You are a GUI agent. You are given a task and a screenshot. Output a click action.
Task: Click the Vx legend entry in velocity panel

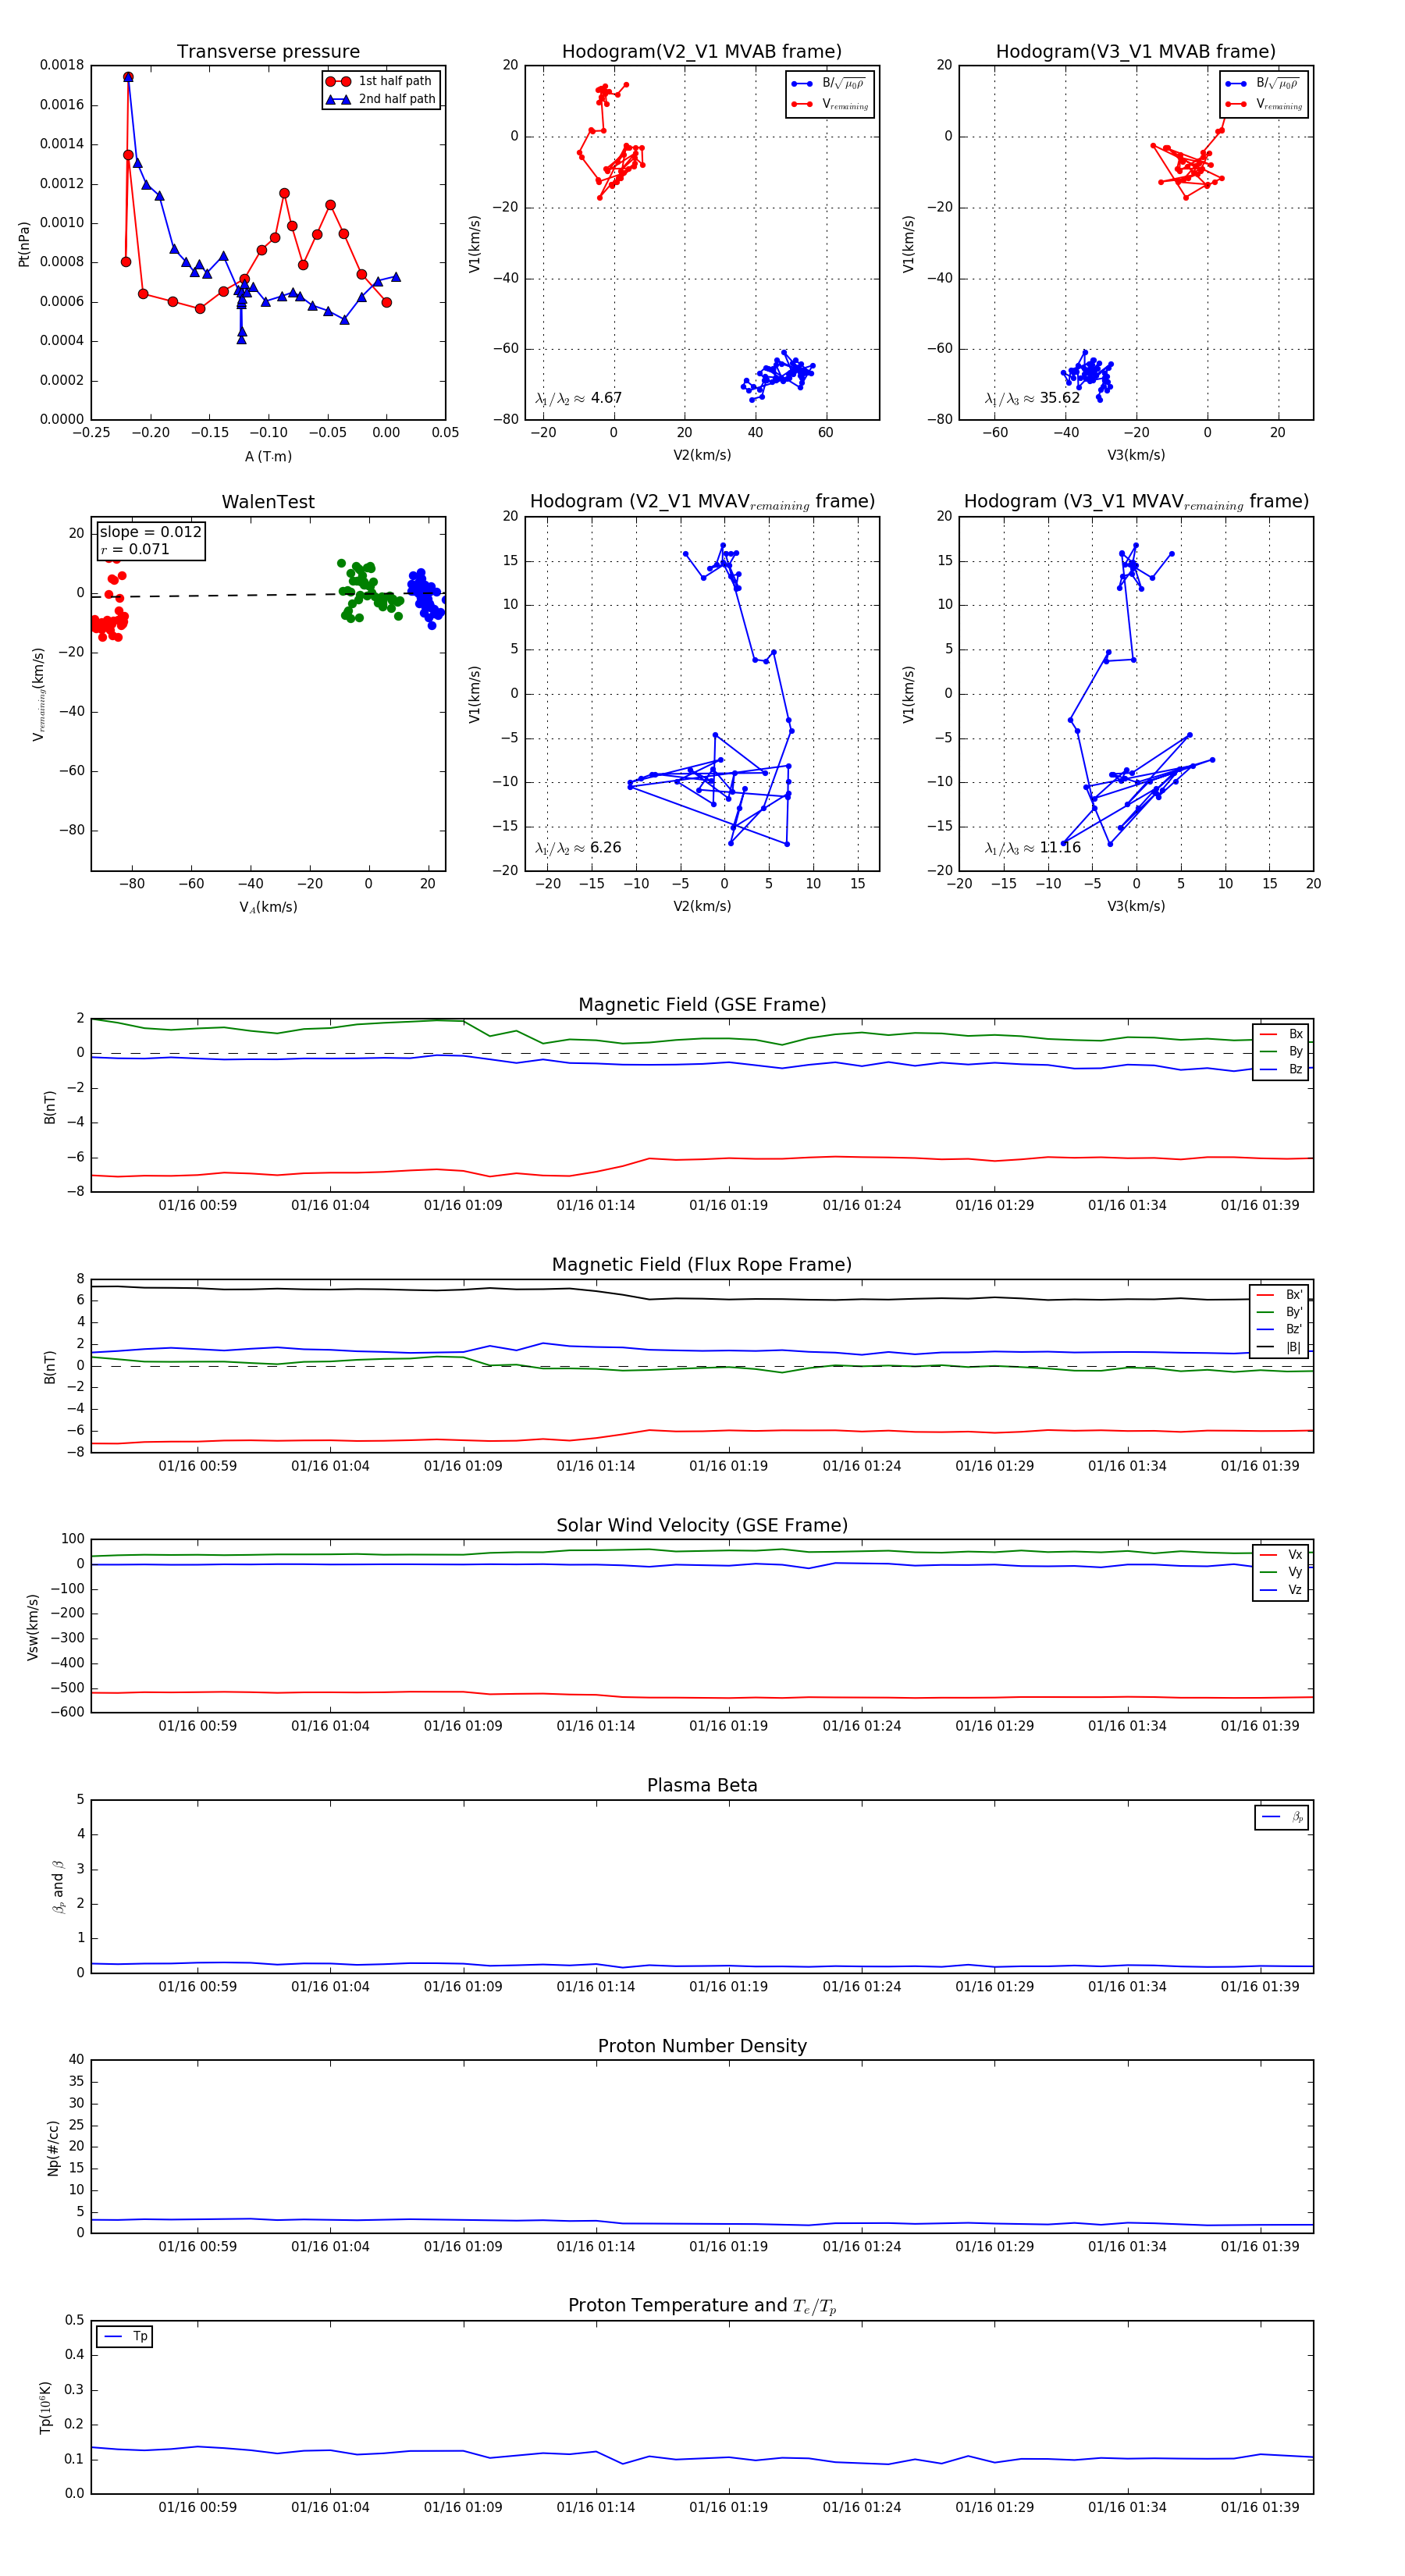pos(1281,1555)
